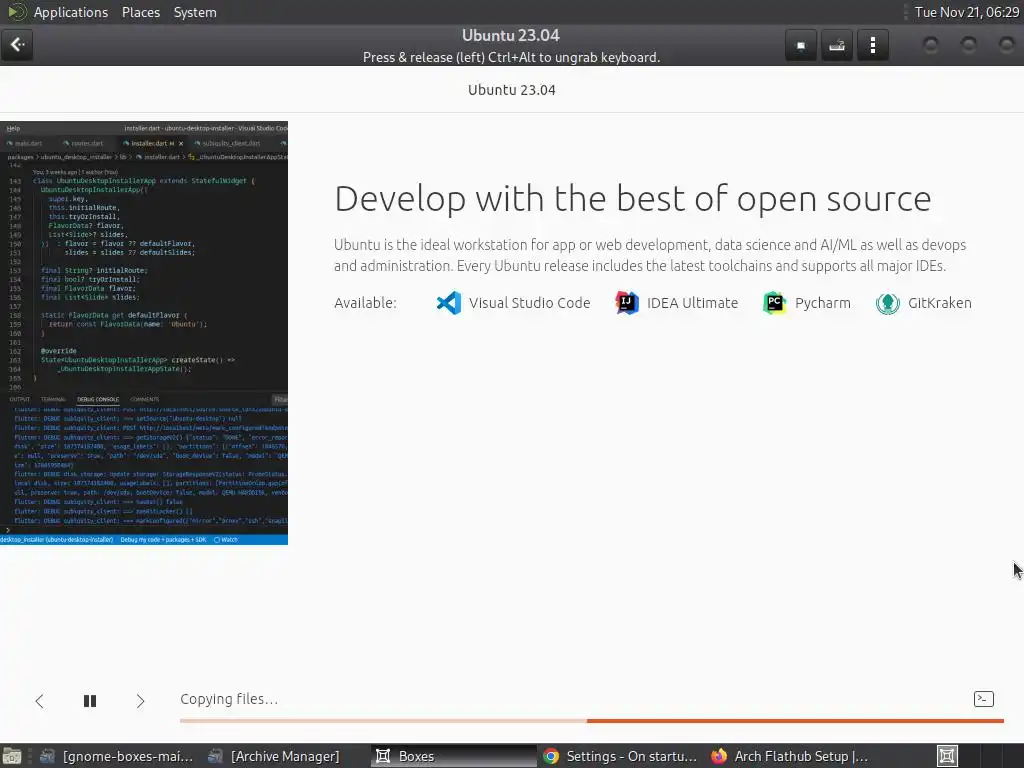Viewport: 1024px width, 768px height.
Task: Click the Ubuntu 23.04 header bar title
Action: click(x=511, y=35)
